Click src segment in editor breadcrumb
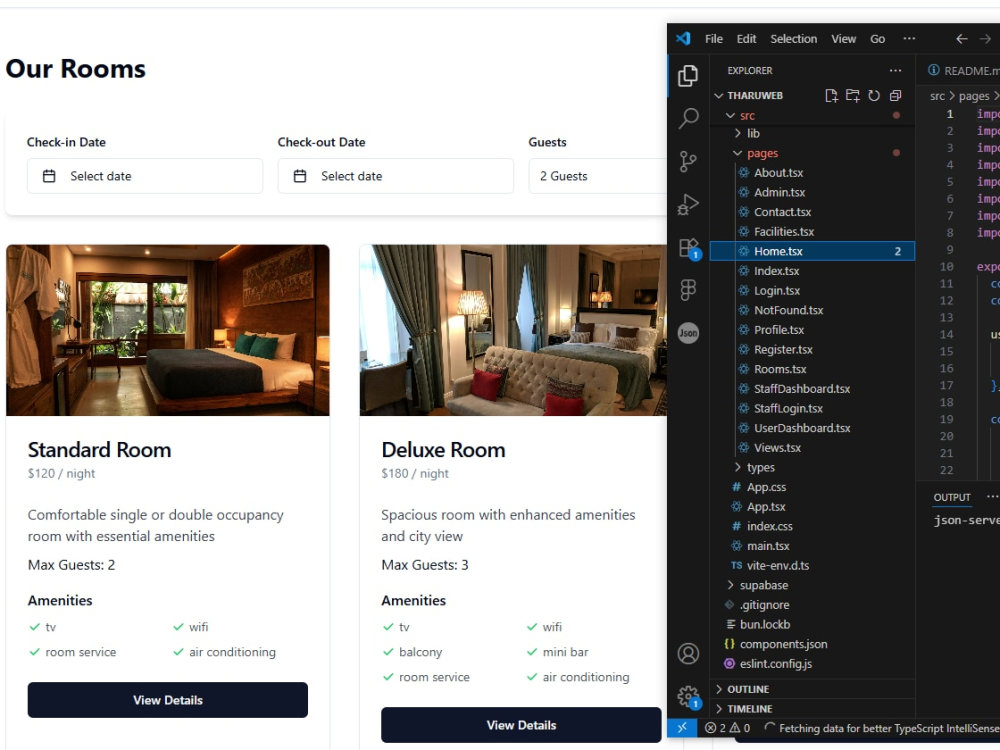Screen dimensions: 1000x750 coord(937,96)
